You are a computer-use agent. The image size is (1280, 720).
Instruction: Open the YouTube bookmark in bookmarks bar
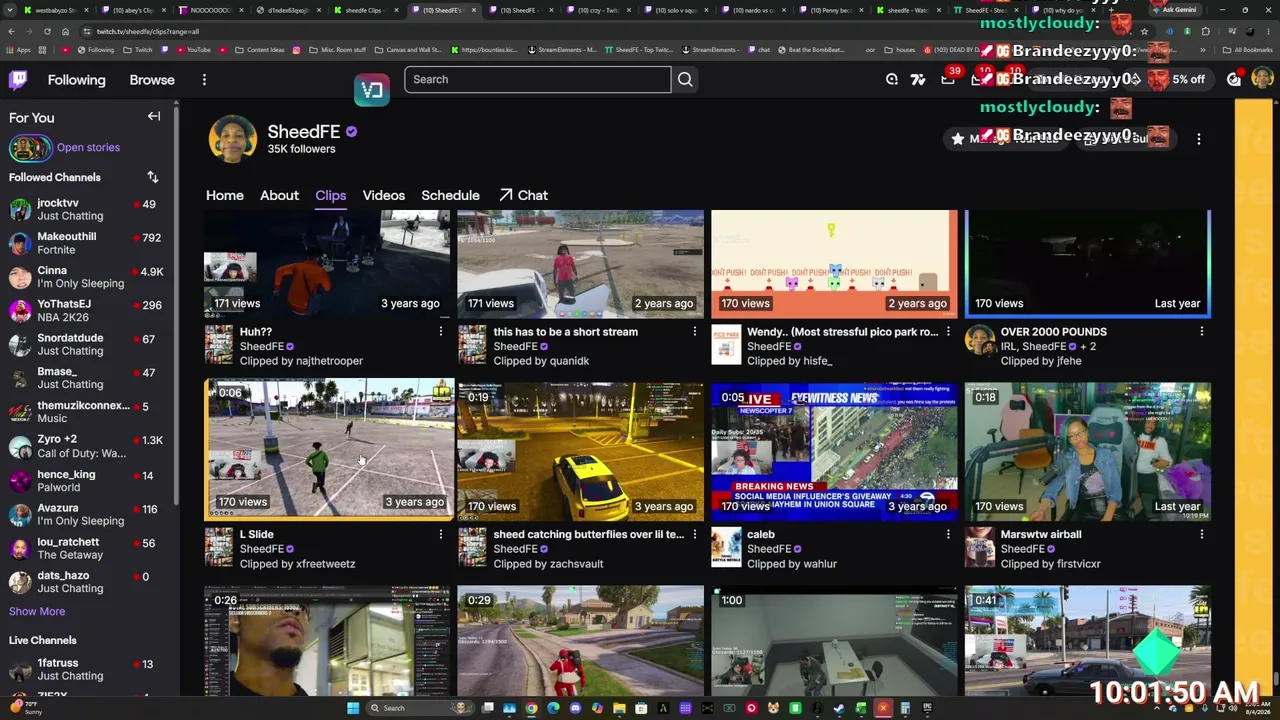[x=193, y=49]
